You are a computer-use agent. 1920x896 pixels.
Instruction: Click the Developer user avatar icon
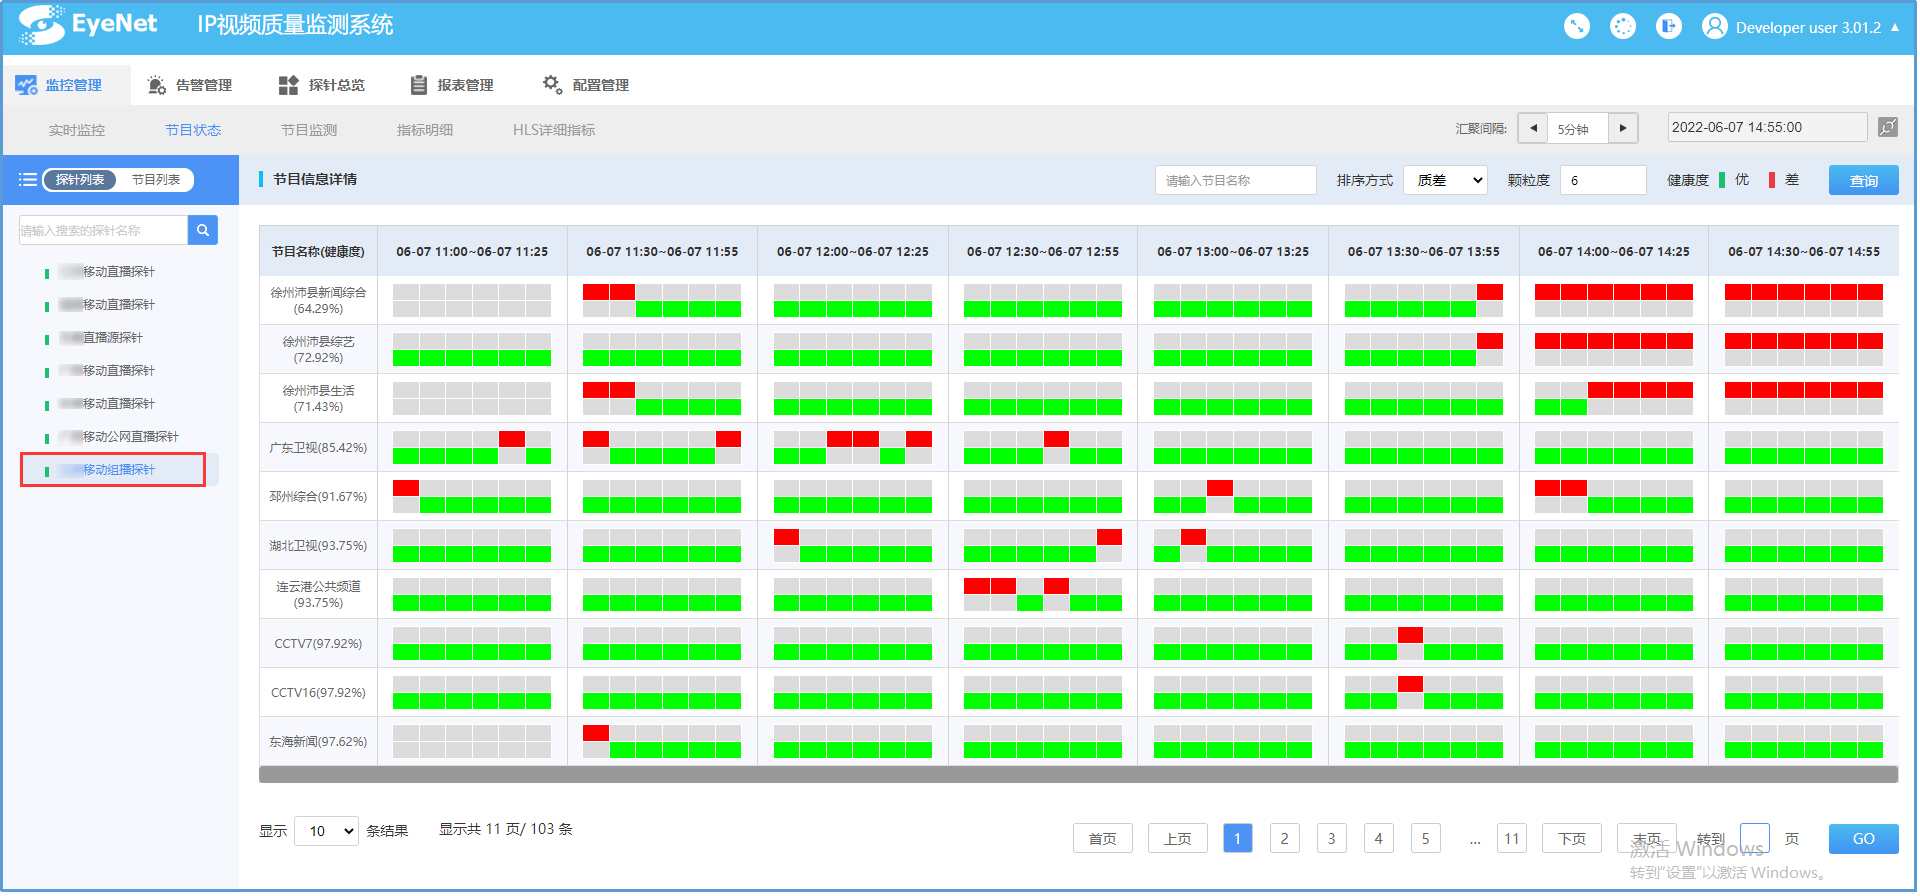click(x=1714, y=27)
